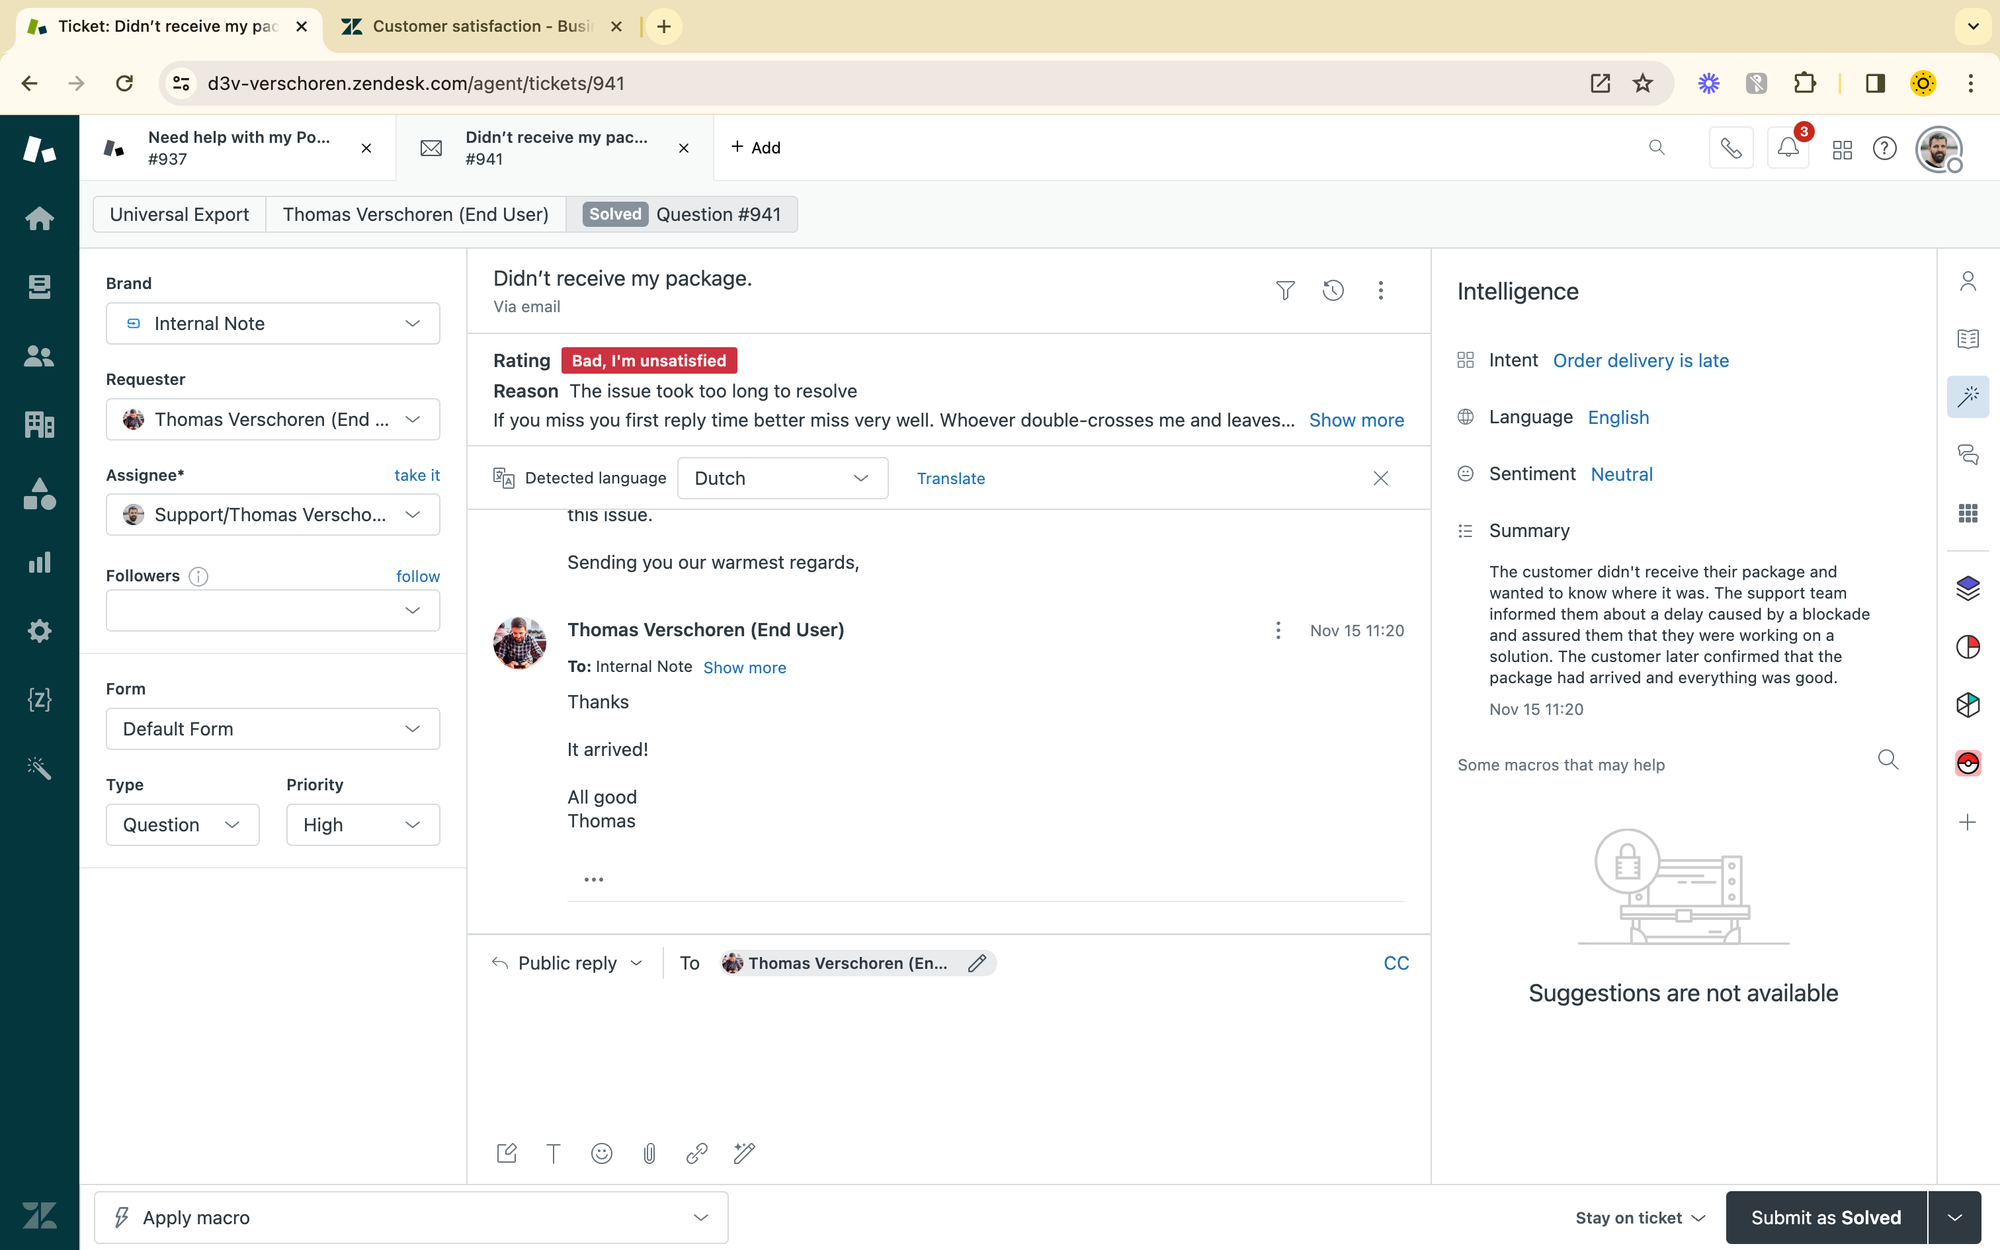Expand Apply macro dropdown

click(x=411, y=1217)
